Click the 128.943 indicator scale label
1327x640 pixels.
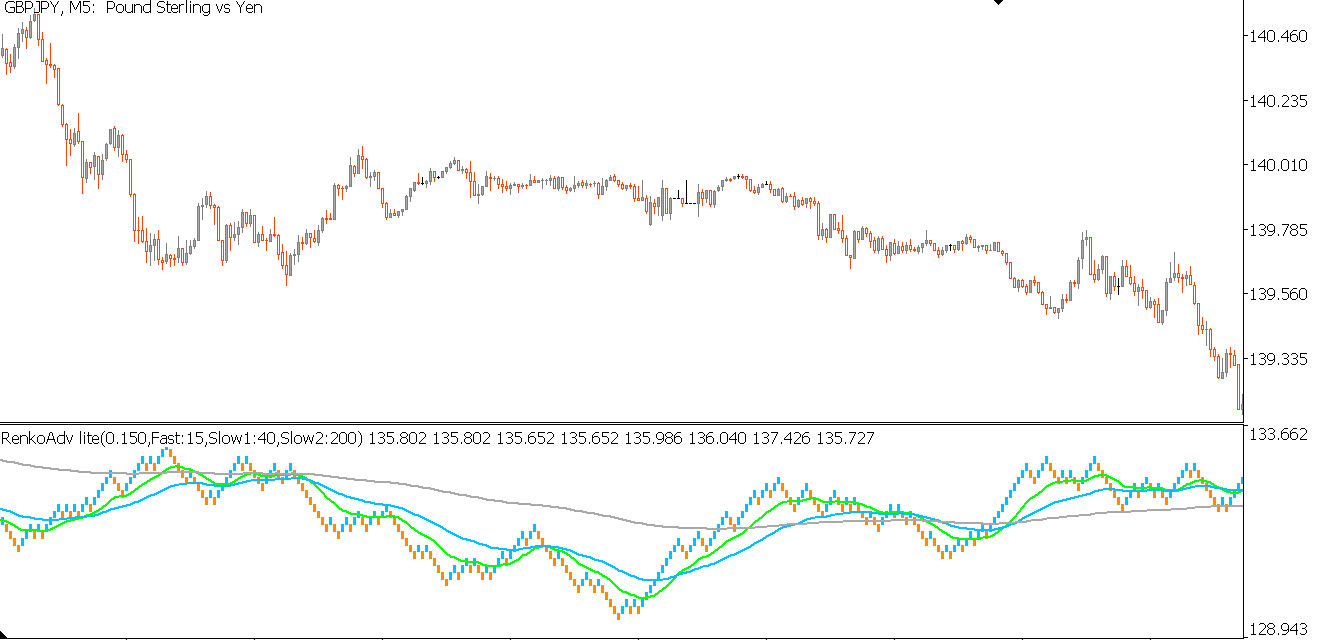click(1279, 630)
